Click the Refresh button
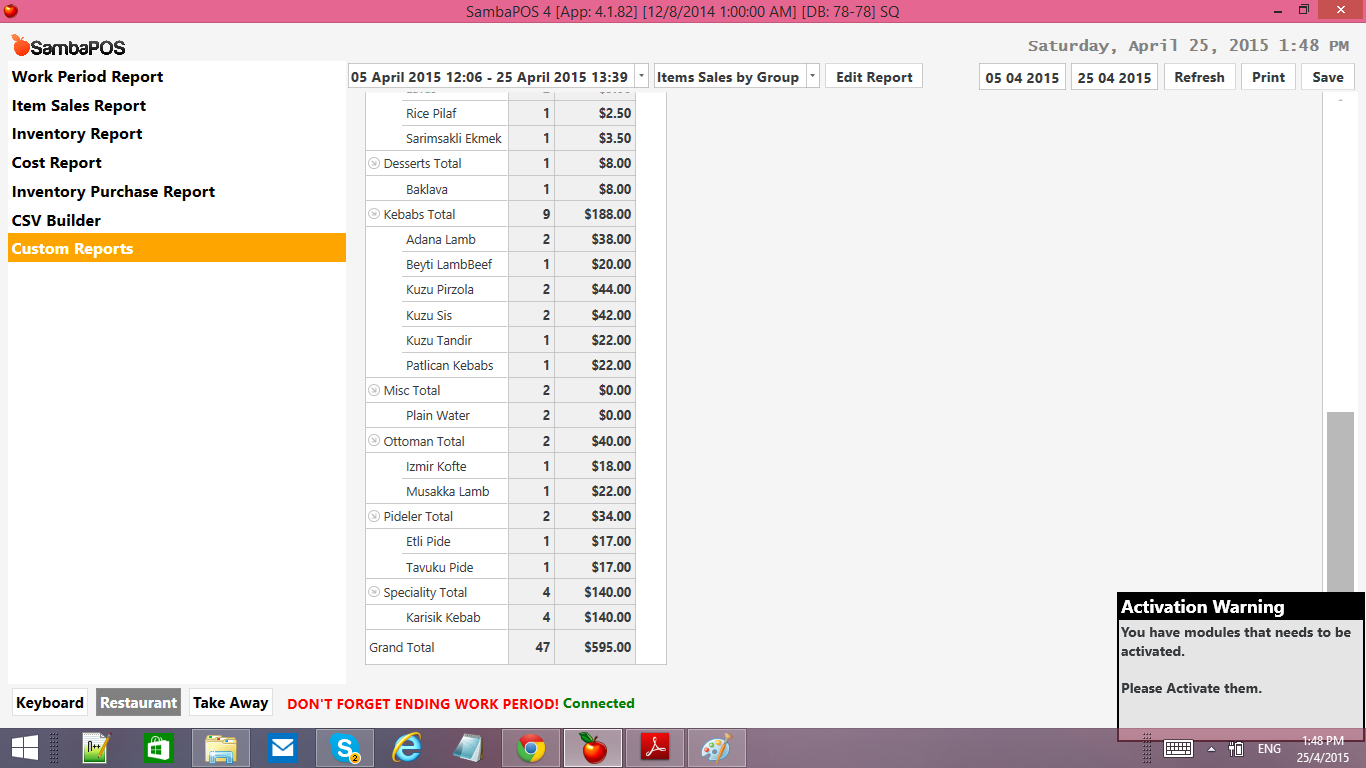The height and width of the screenshot is (768, 1366). (x=1199, y=76)
